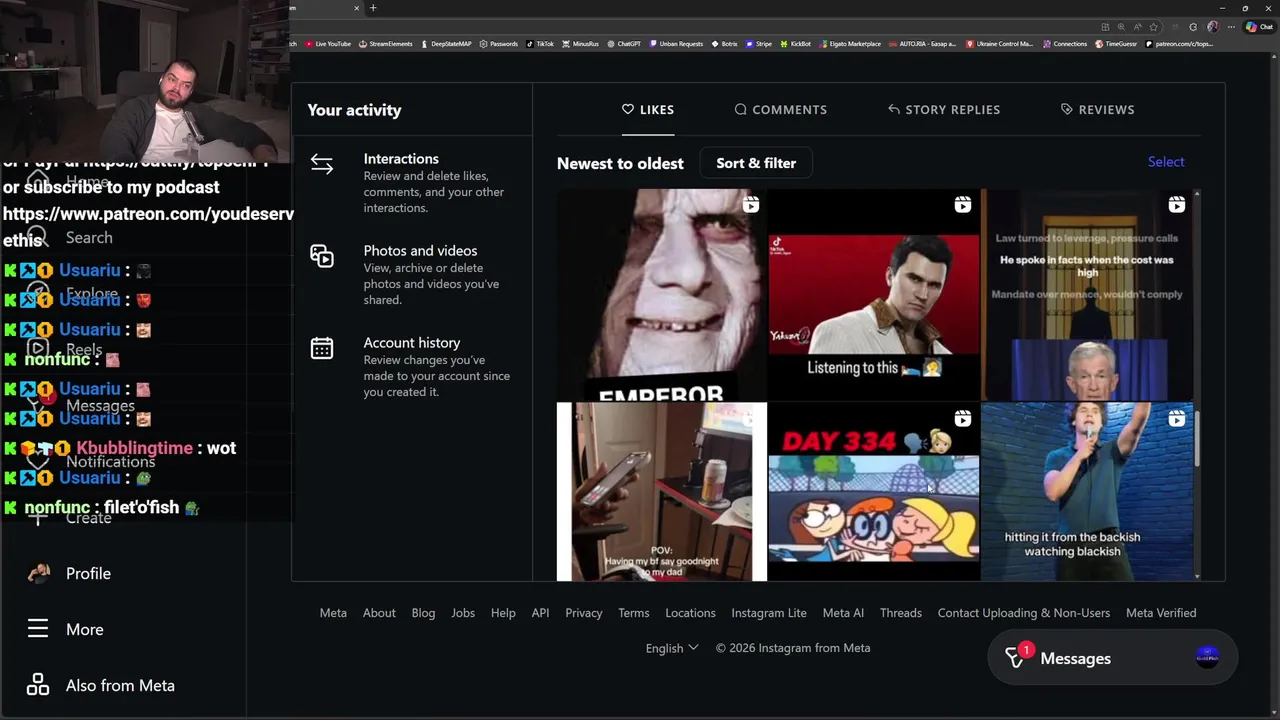
Task: Open the 'Law turned to leverage' reel
Action: 1087,295
